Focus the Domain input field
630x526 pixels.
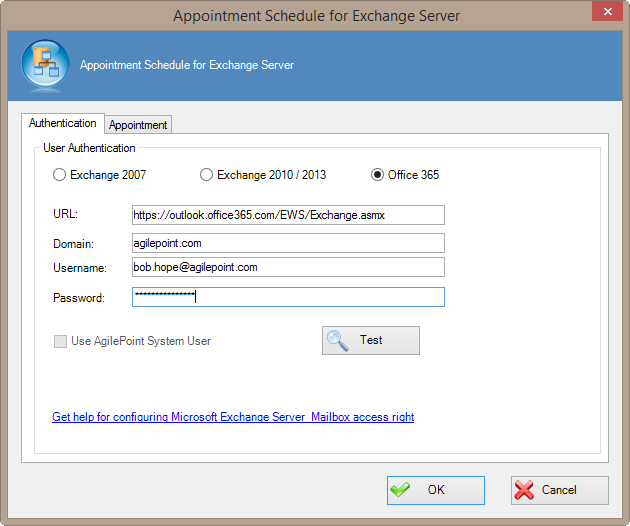coord(288,243)
